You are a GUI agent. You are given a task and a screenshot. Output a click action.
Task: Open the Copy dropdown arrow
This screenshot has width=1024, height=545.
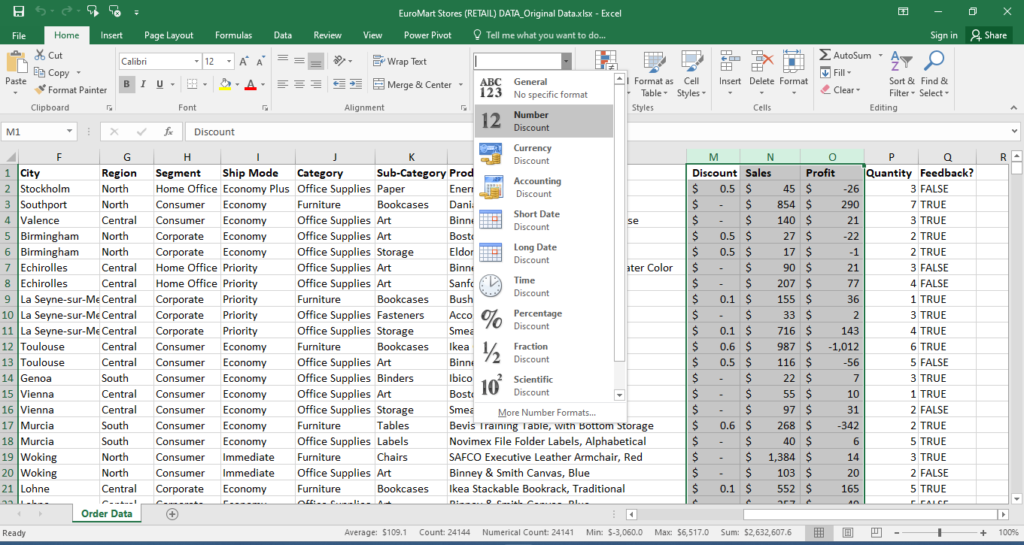click(78, 73)
